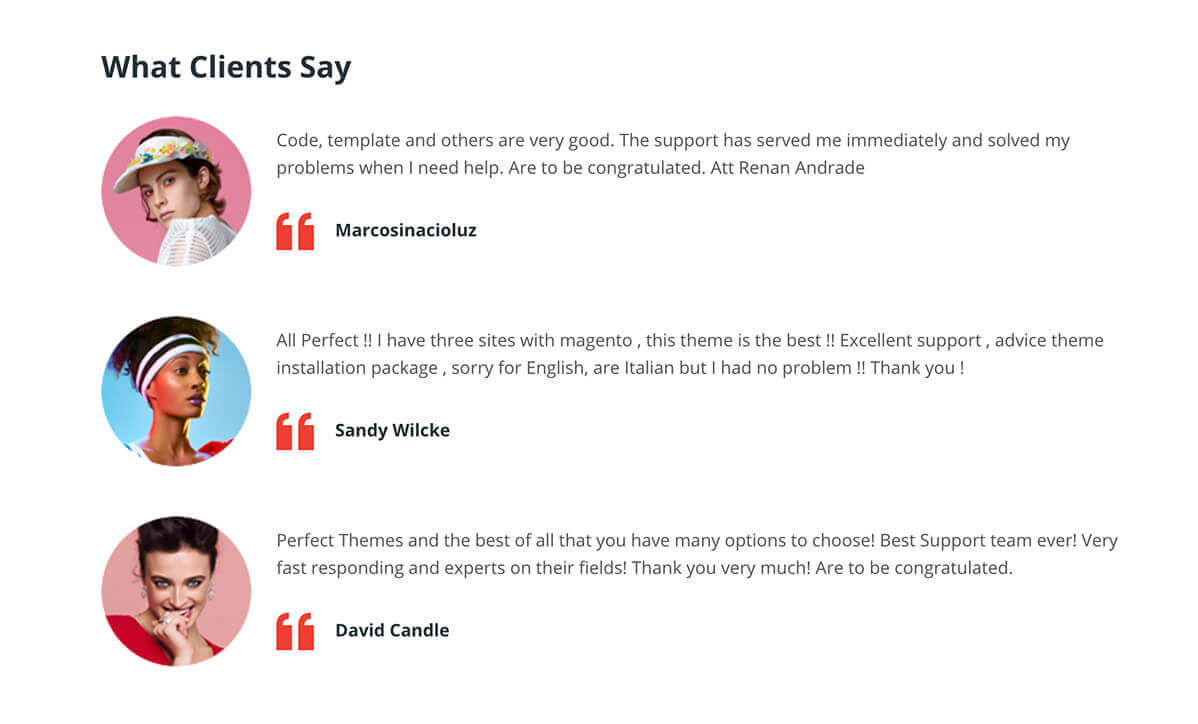1198x724 pixels.
Task: Click the Marcosinacioluz author name
Action: (405, 230)
